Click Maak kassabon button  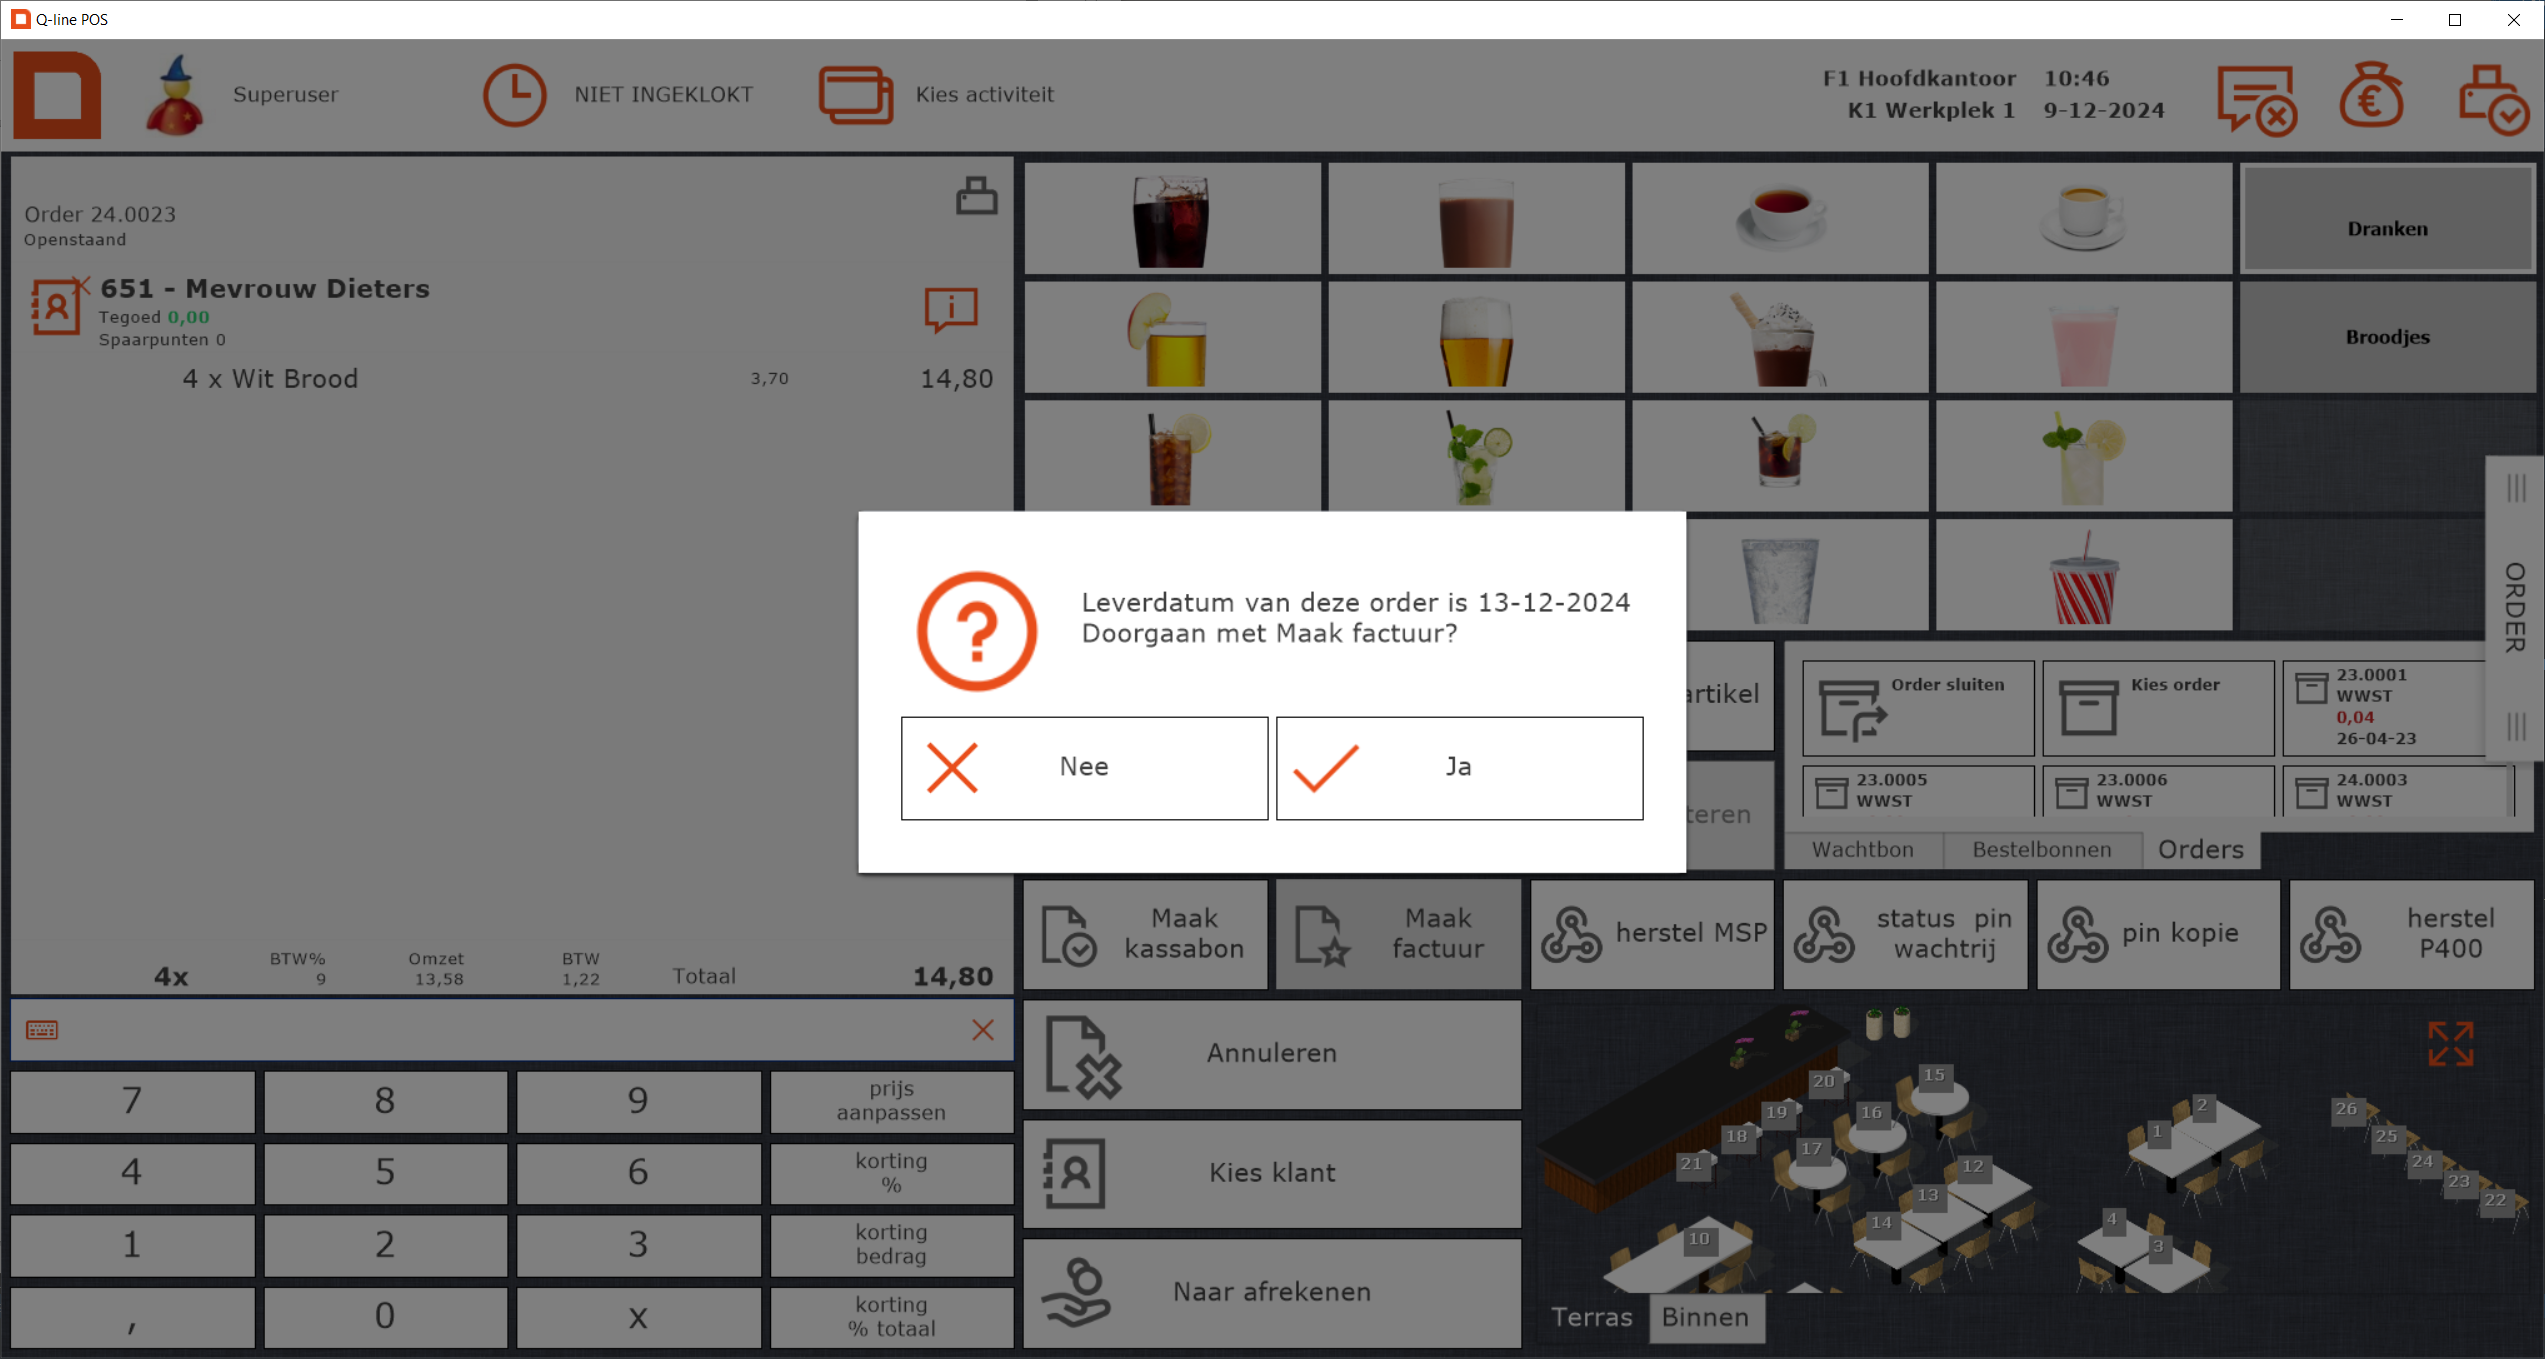tap(1146, 934)
